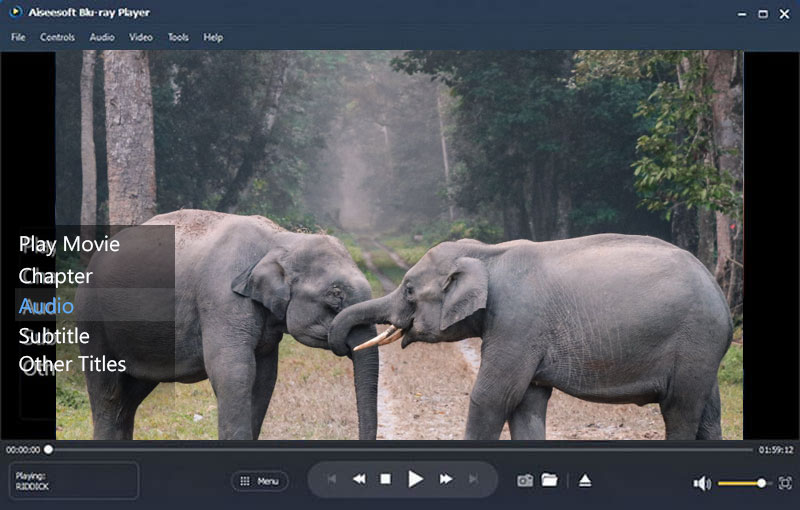Click the Fast Forward icon
Image resolution: width=800 pixels, height=510 pixels.
click(x=446, y=480)
